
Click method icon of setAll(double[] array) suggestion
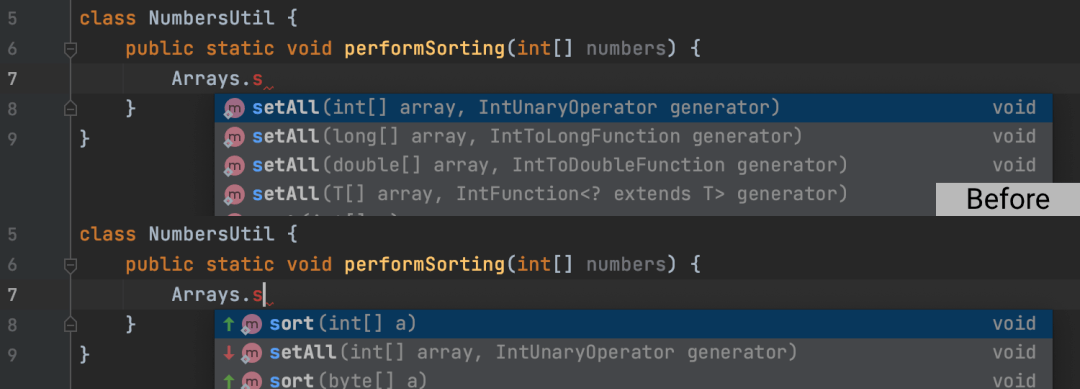coord(235,166)
